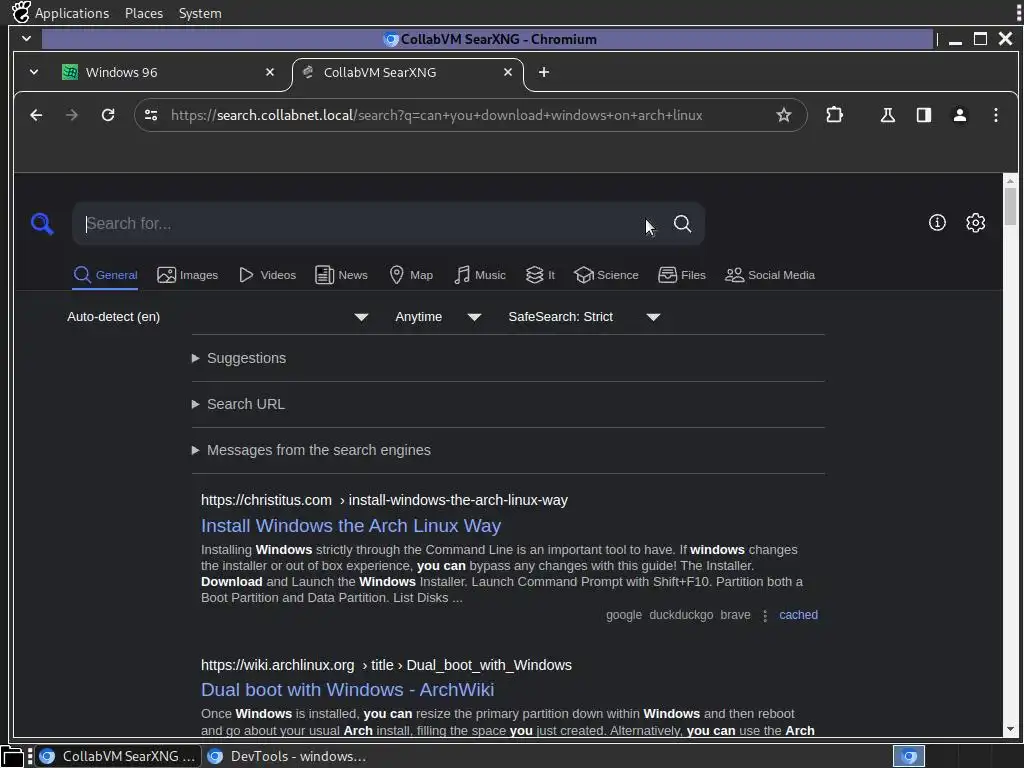Open Install Windows the Arch Linux Way

pos(351,526)
